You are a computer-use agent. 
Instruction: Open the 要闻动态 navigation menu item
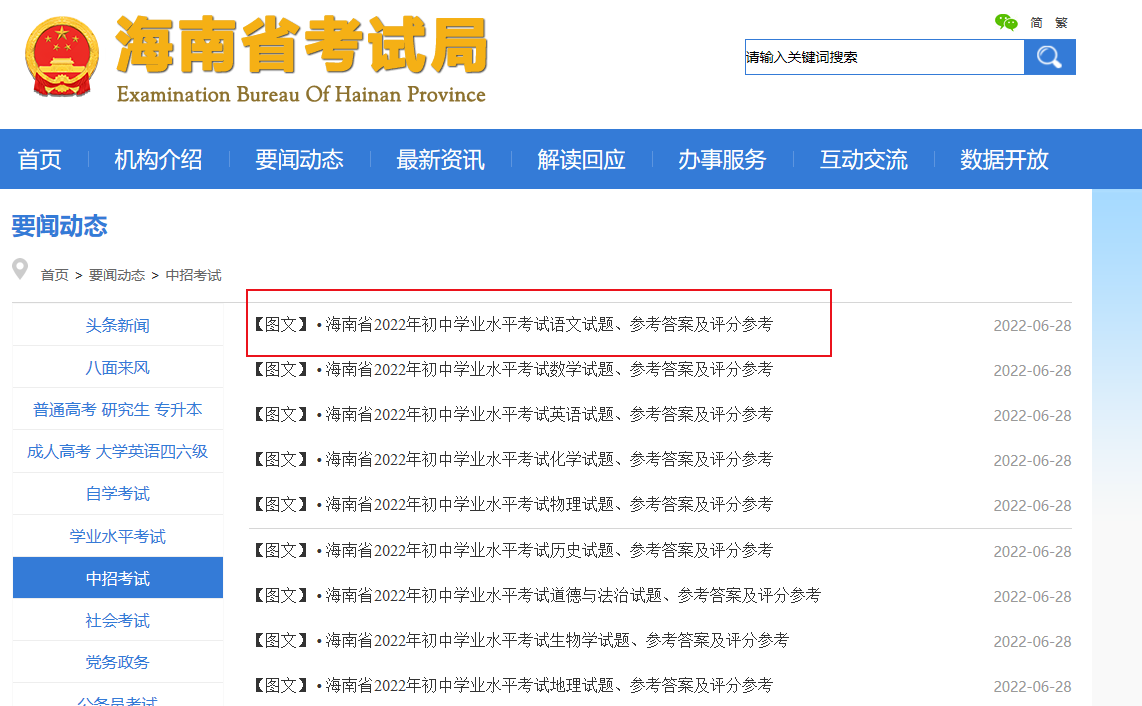coord(299,160)
